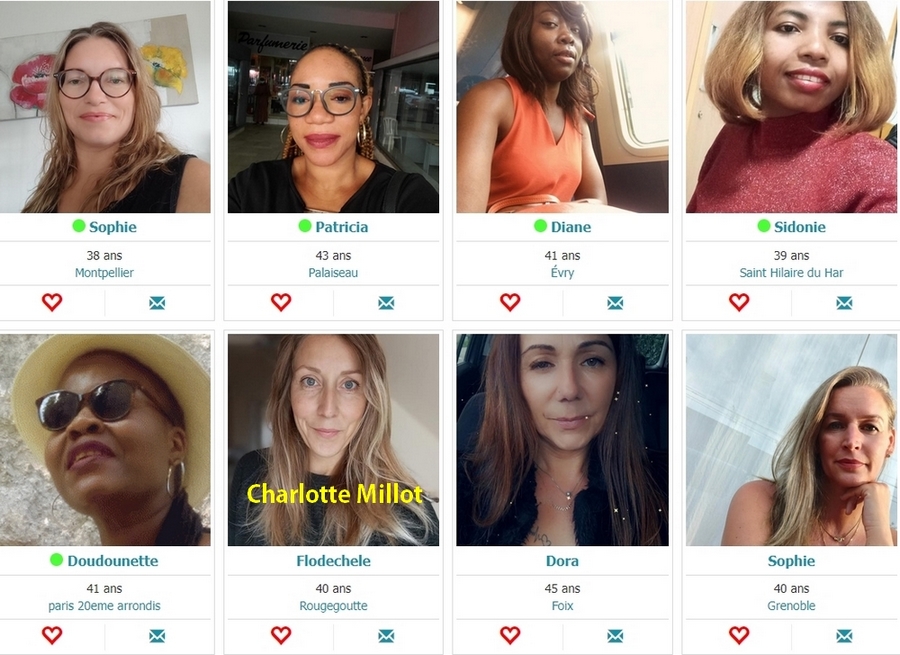Select the Montpellier city link
Viewport: 900px width, 655px height.
tap(104, 273)
